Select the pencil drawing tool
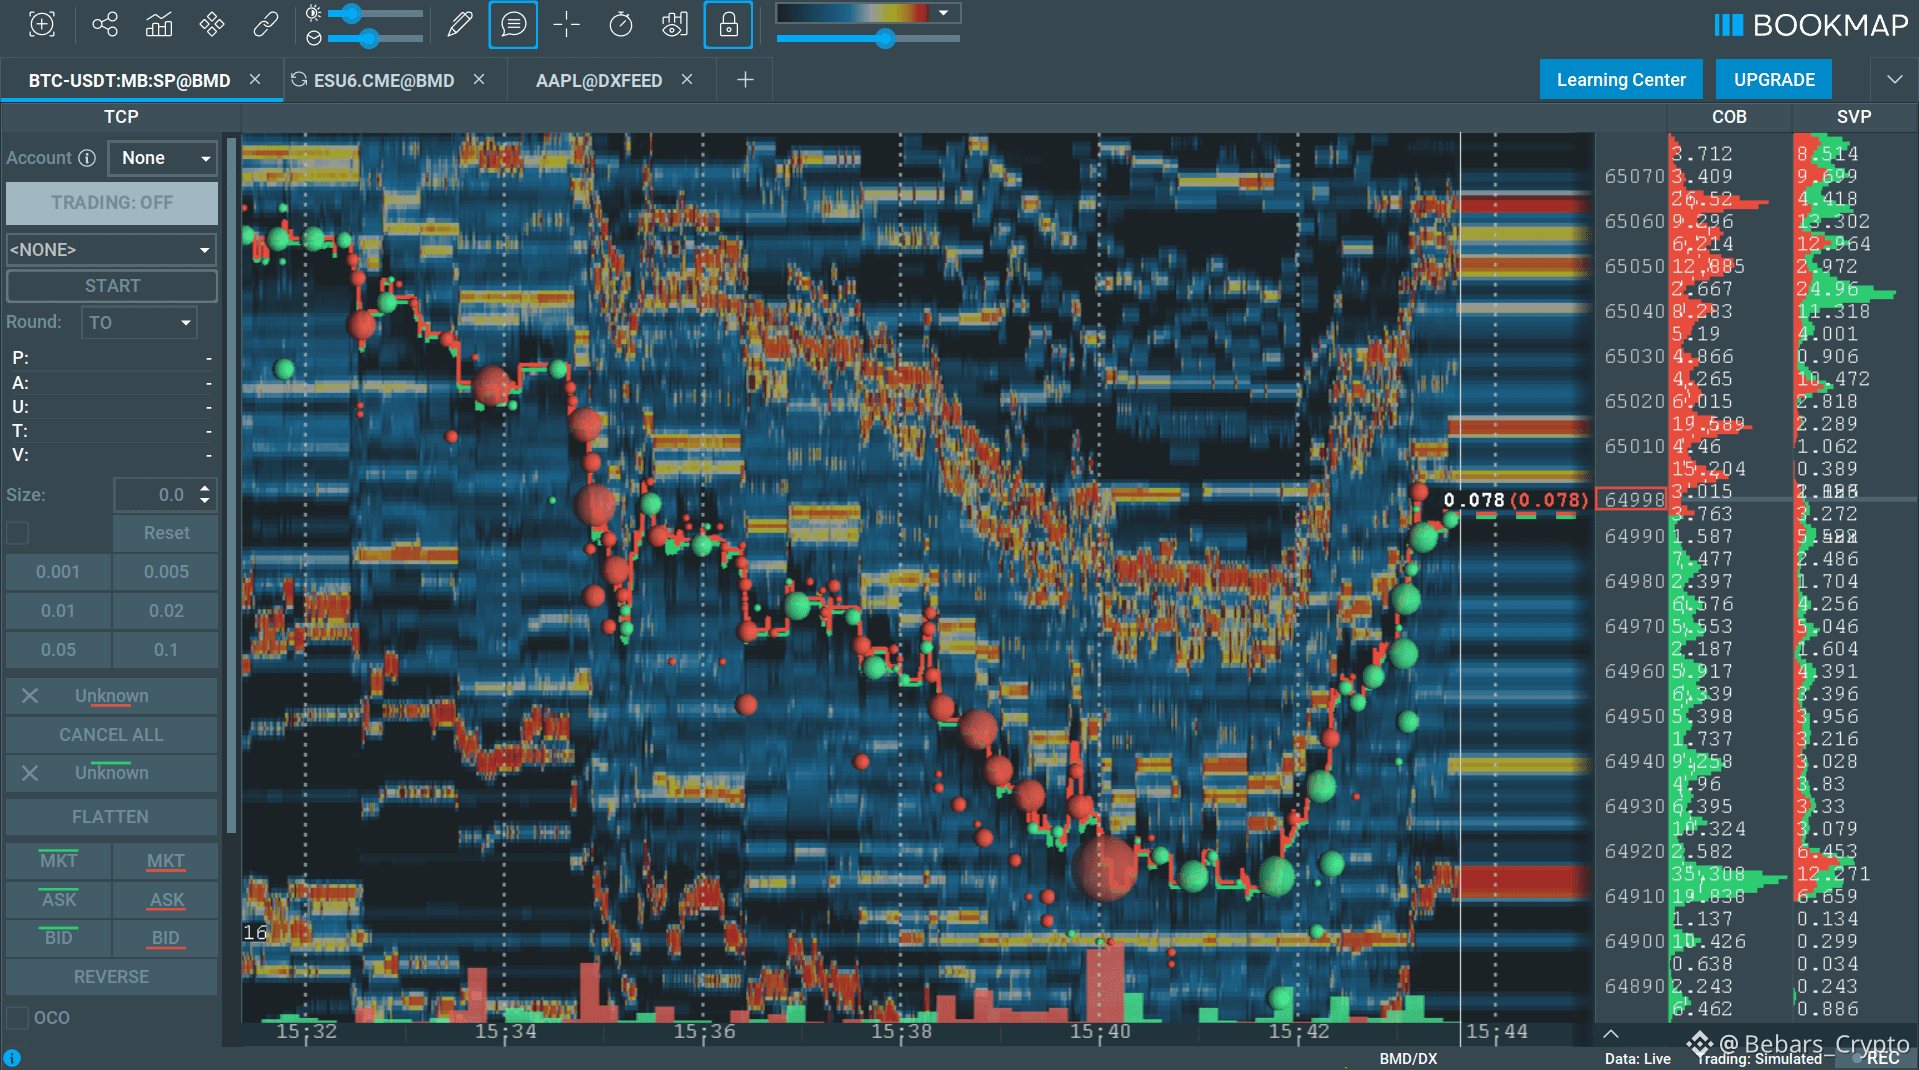 [459, 24]
